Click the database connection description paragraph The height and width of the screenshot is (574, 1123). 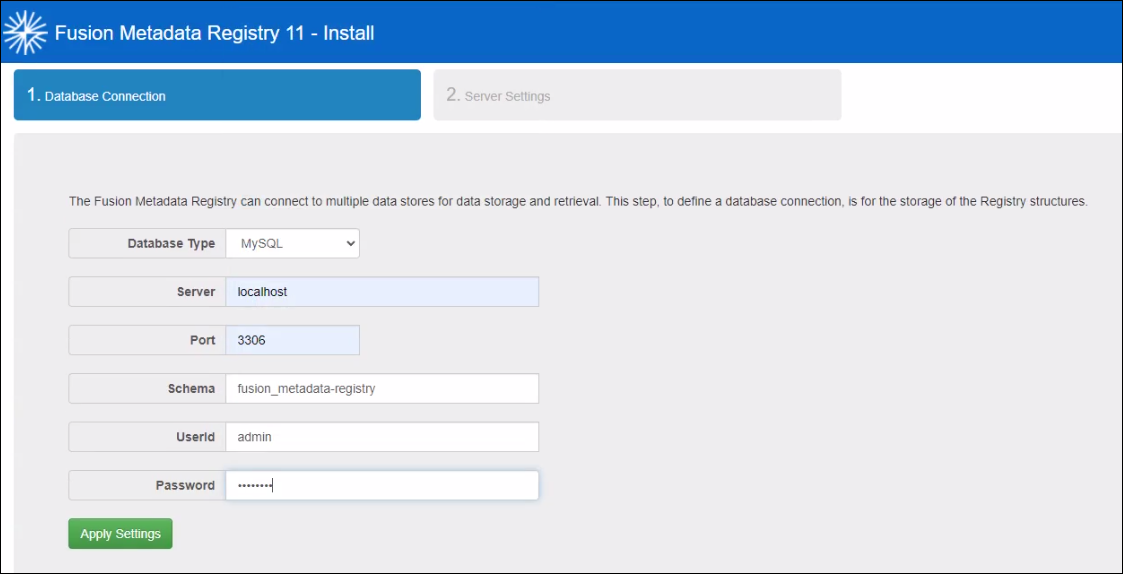click(x=577, y=201)
